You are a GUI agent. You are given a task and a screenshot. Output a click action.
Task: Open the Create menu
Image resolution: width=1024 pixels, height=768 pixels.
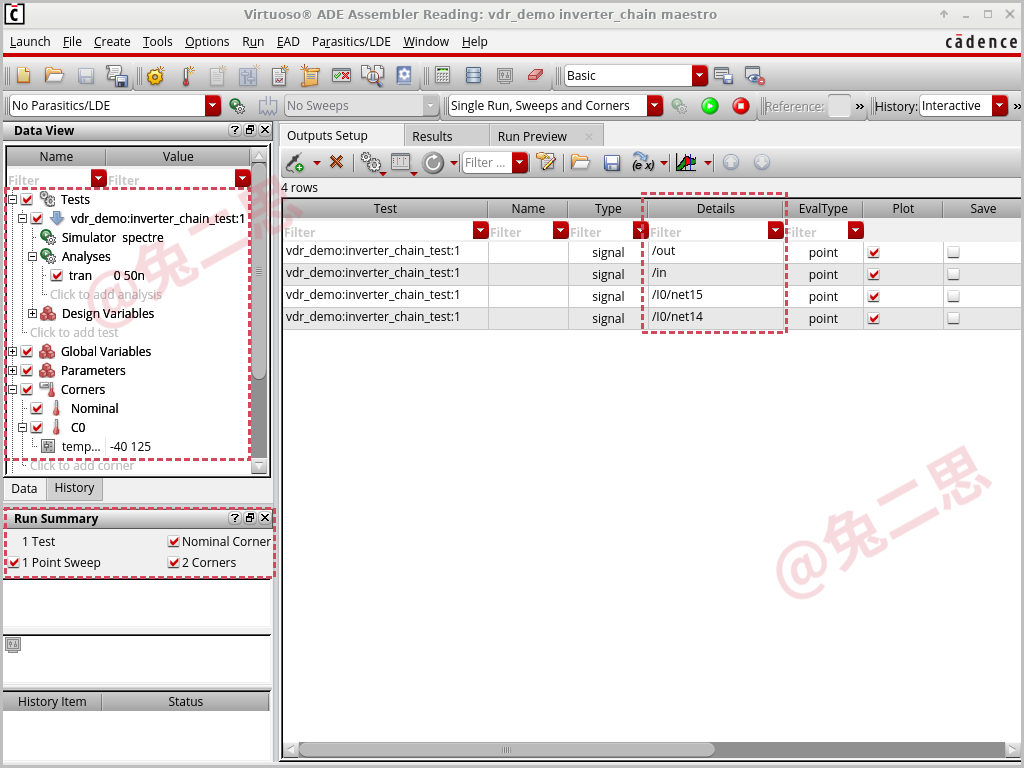tap(112, 42)
